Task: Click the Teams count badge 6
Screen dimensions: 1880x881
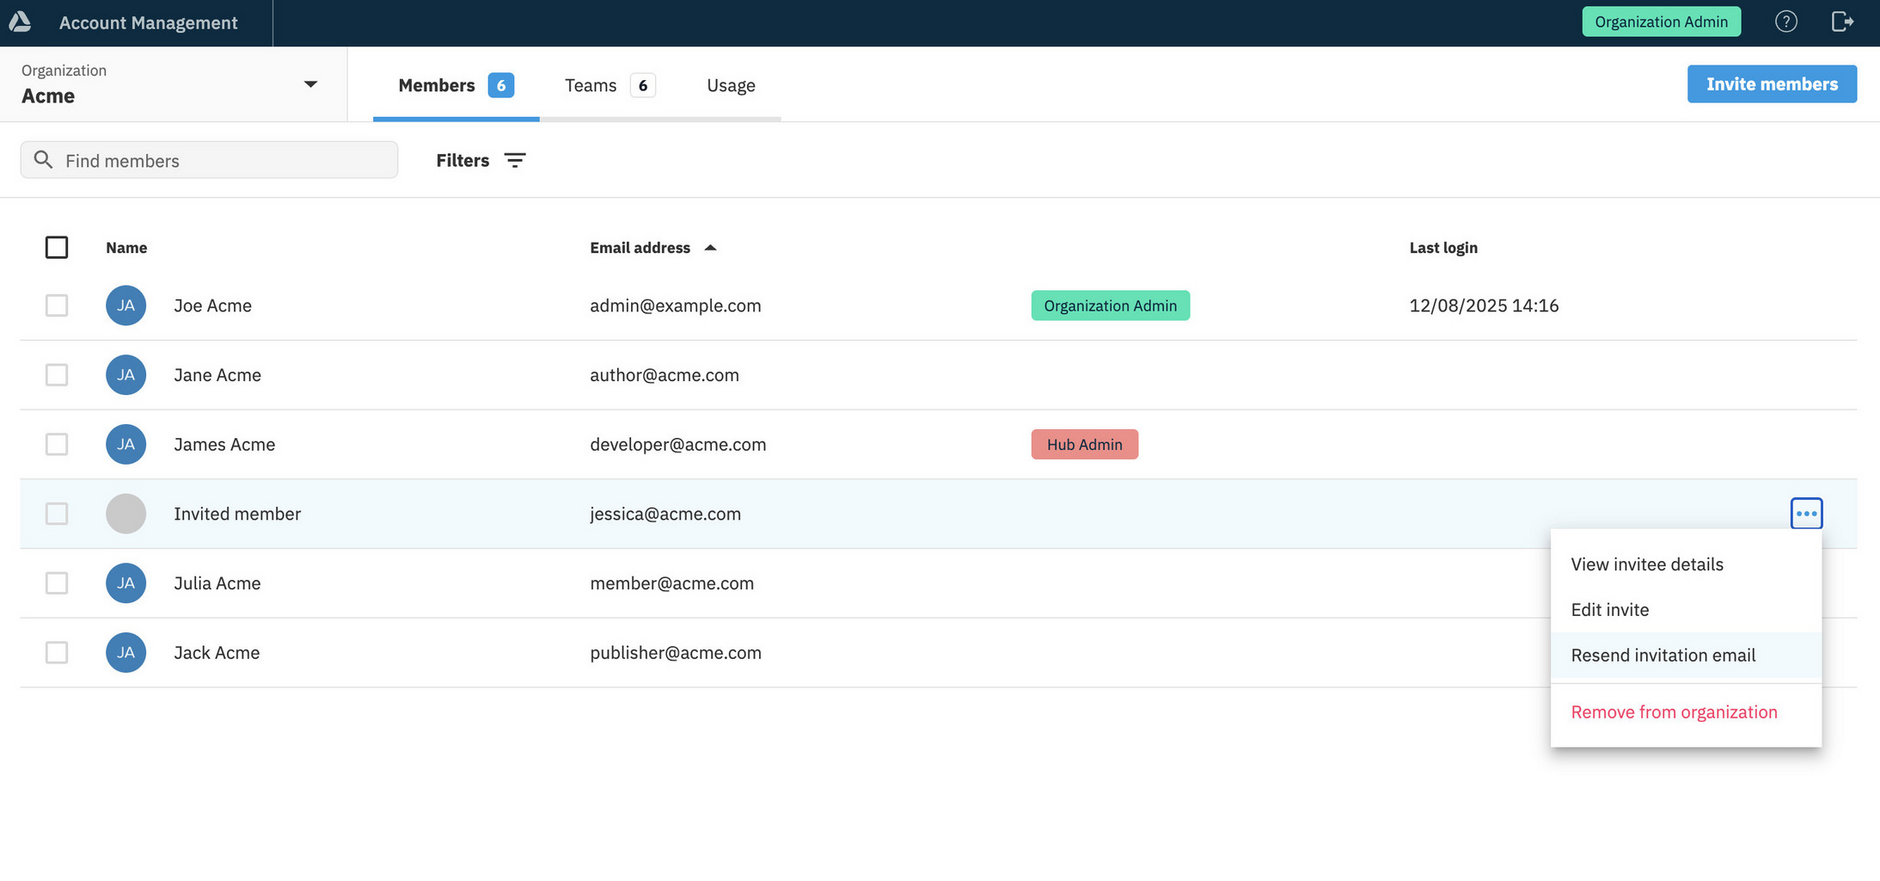Action: (643, 85)
